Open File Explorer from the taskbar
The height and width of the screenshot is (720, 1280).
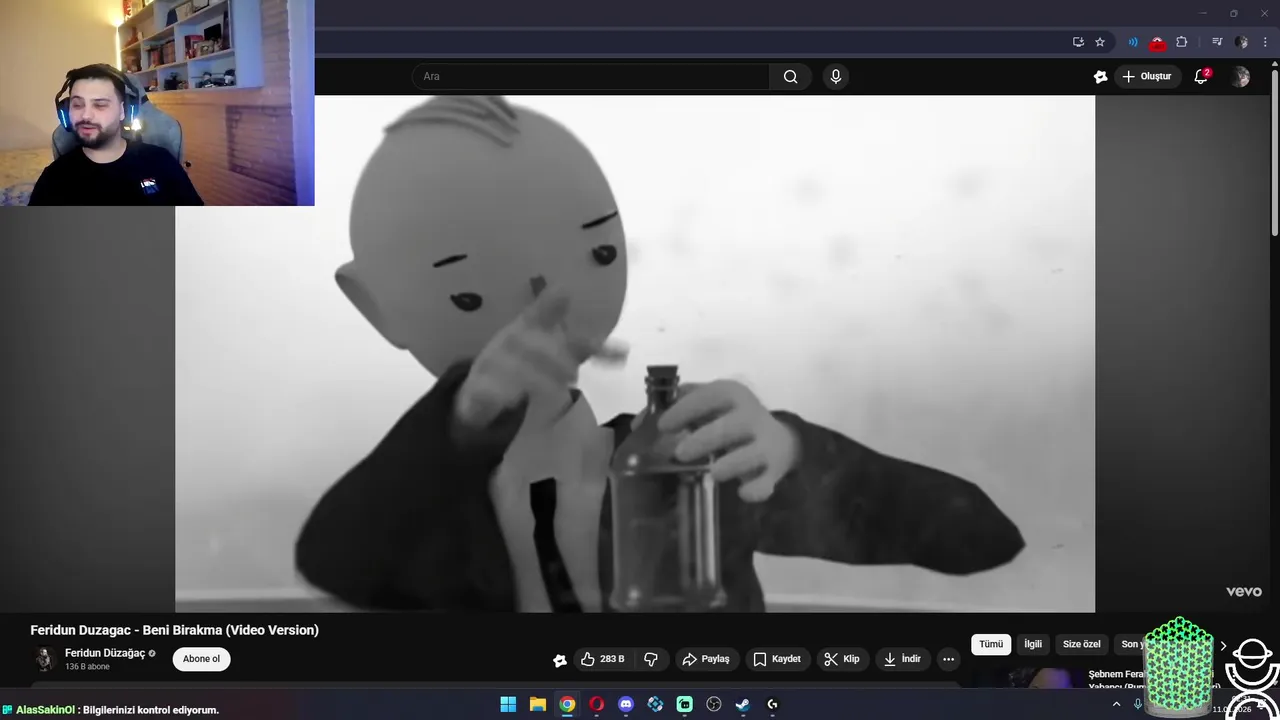coord(537,704)
